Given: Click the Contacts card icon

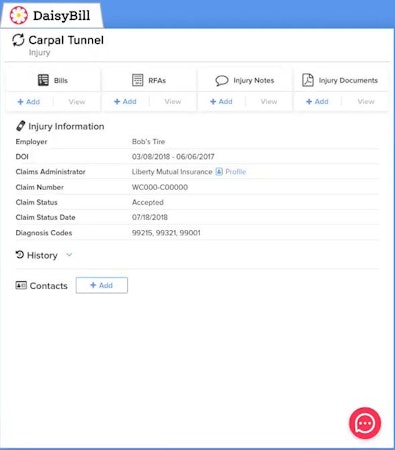Looking at the screenshot, I should coord(21,285).
